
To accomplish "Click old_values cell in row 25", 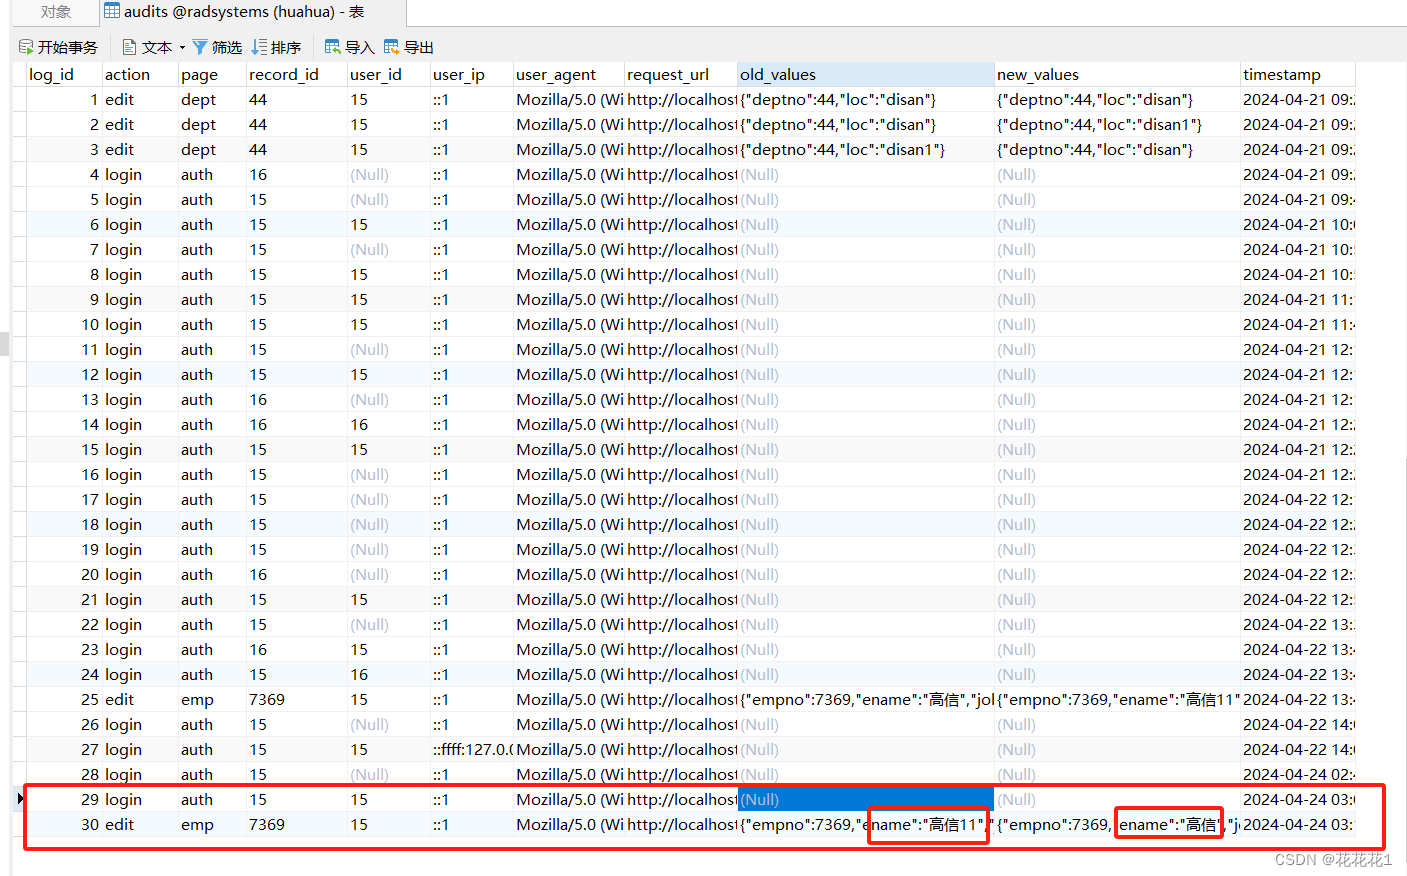I will click(x=866, y=699).
